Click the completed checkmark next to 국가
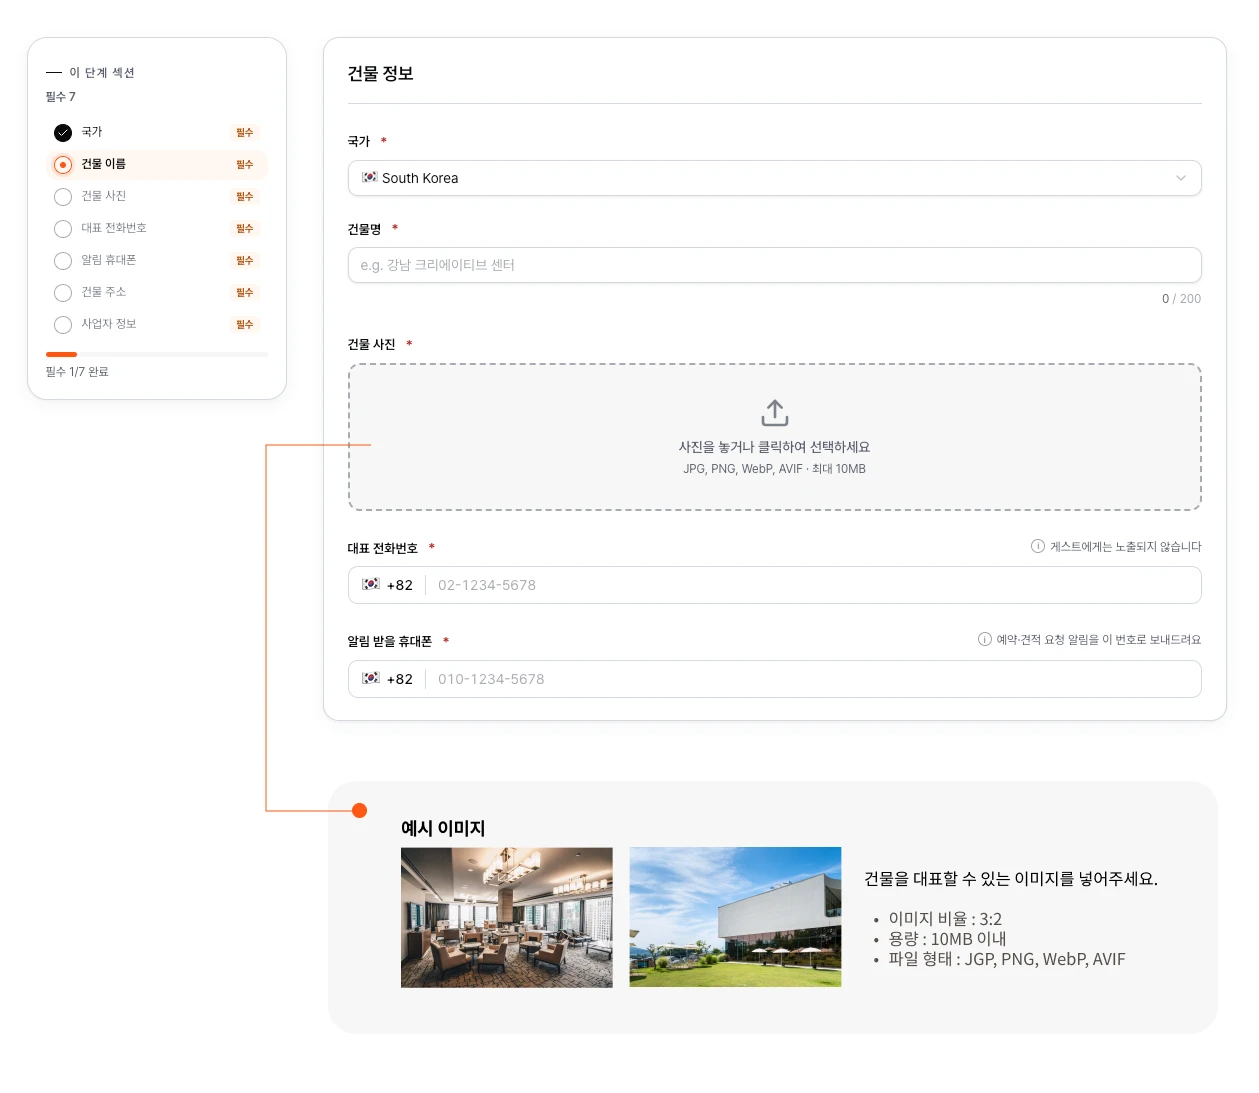Image resolution: width=1259 pixels, height=1093 pixels. click(63, 132)
